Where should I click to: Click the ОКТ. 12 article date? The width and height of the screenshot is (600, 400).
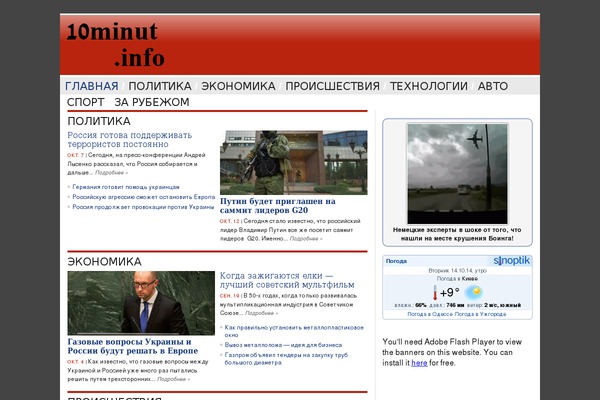point(230,221)
